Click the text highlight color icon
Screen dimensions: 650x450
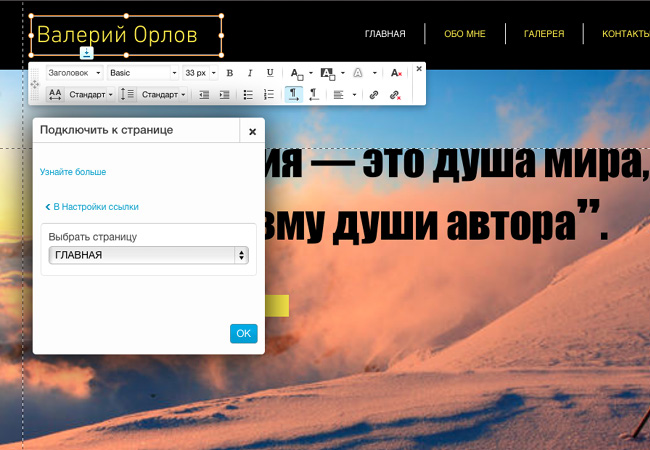pyautogui.click(x=328, y=74)
